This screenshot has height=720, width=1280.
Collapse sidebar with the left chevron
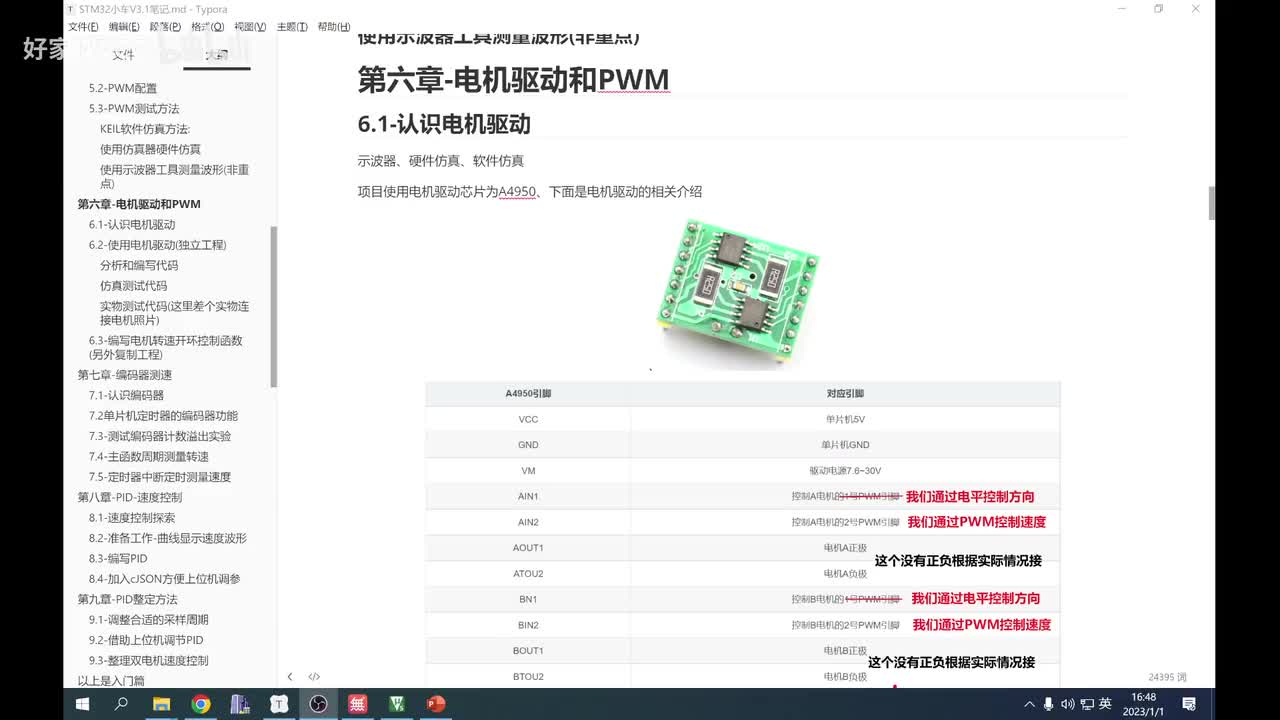tap(290, 677)
